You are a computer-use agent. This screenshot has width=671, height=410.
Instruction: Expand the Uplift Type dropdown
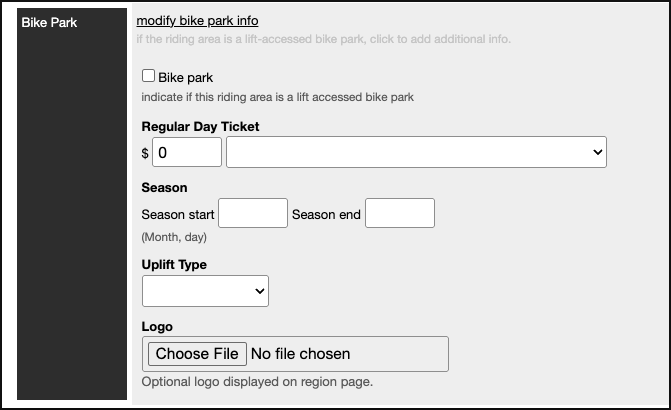click(x=205, y=291)
